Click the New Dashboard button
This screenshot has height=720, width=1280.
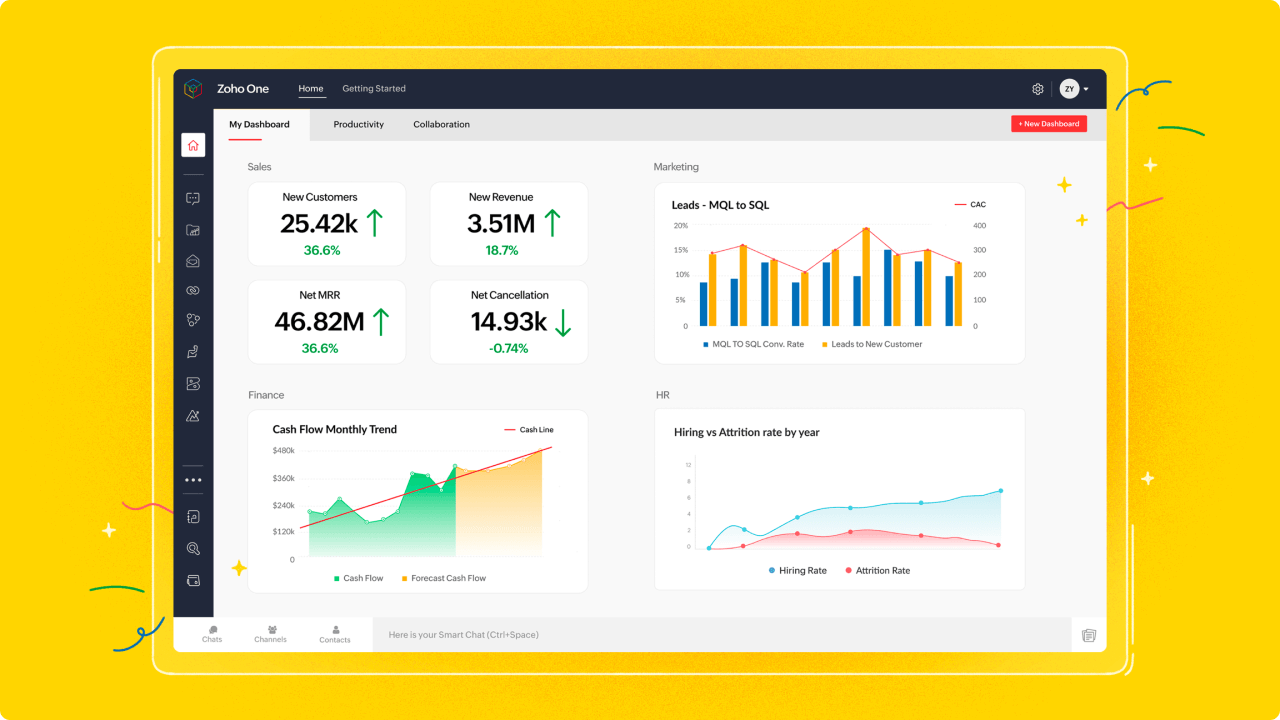(1049, 123)
